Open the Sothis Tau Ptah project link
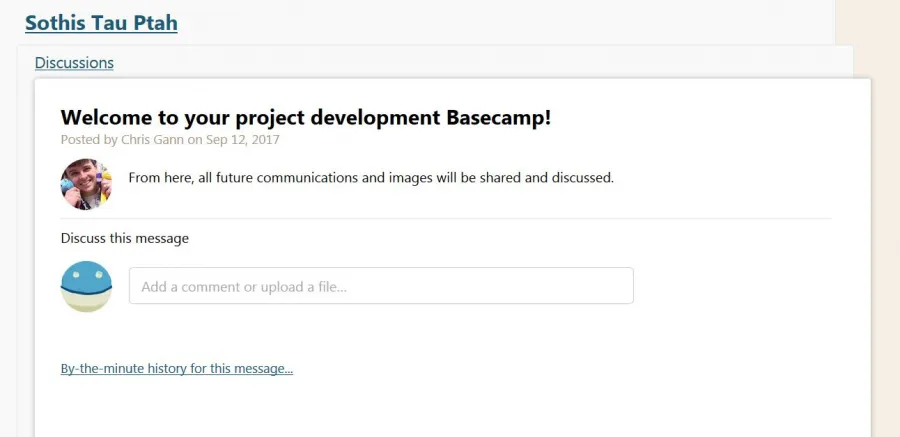This screenshot has height=437, width=900. click(x=101, y=22)
